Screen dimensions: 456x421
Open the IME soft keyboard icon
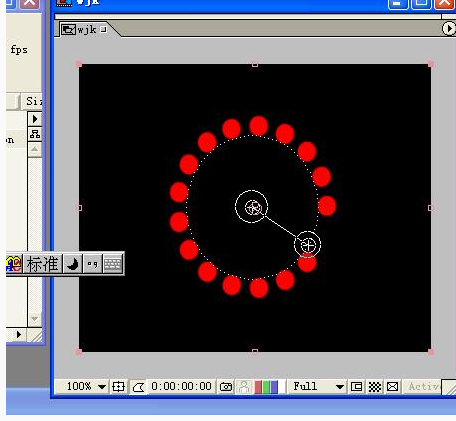tap(113, 264)
